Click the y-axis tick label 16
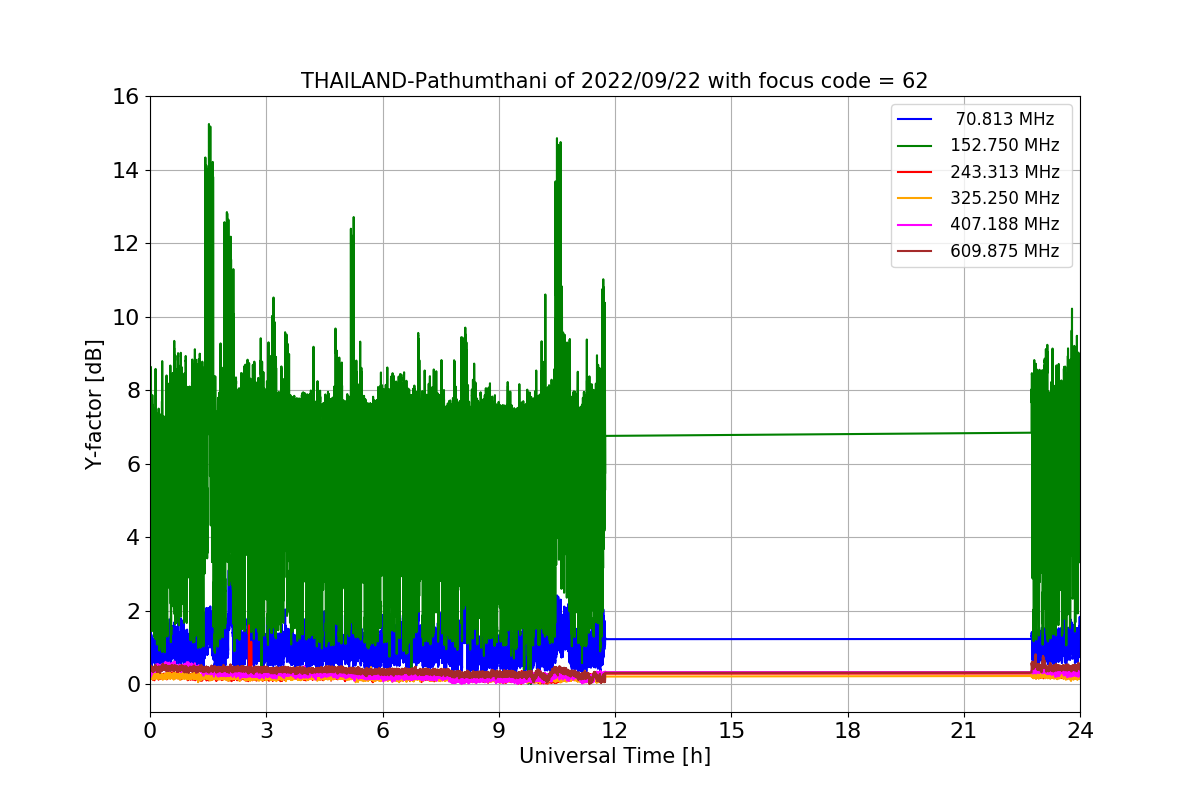The width and height of the screenshot is (1200, 800). 126,97
